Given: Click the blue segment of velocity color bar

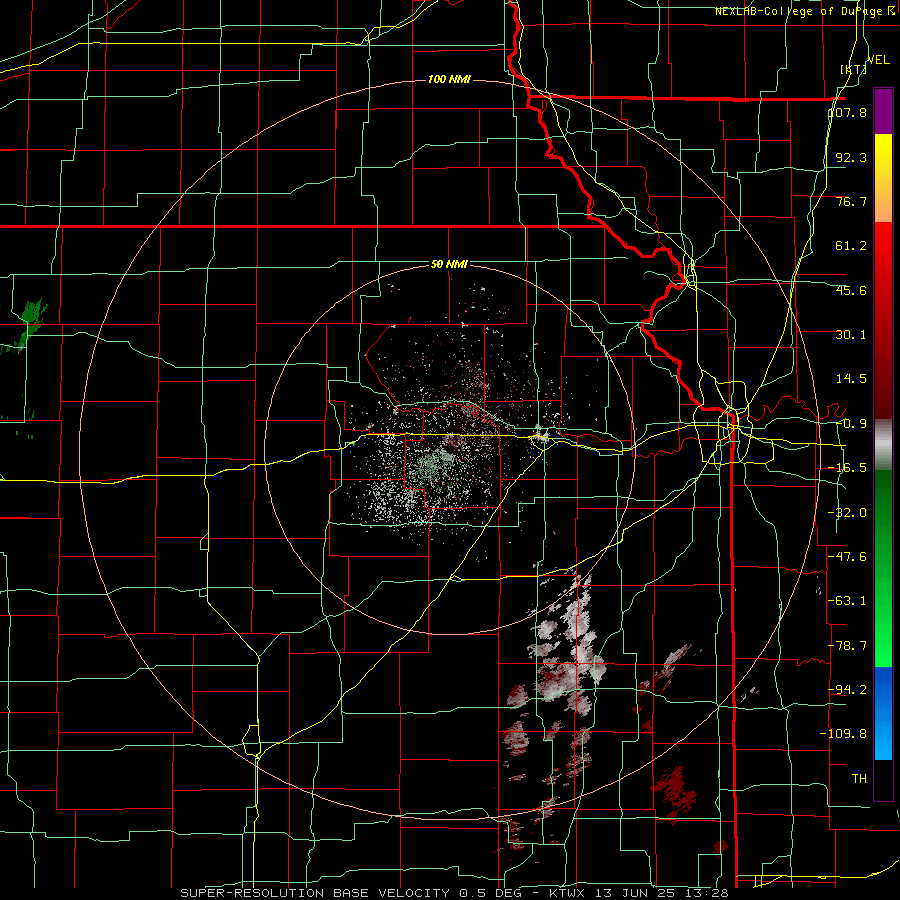Looking at the screenshot, I should click(883, 713).
